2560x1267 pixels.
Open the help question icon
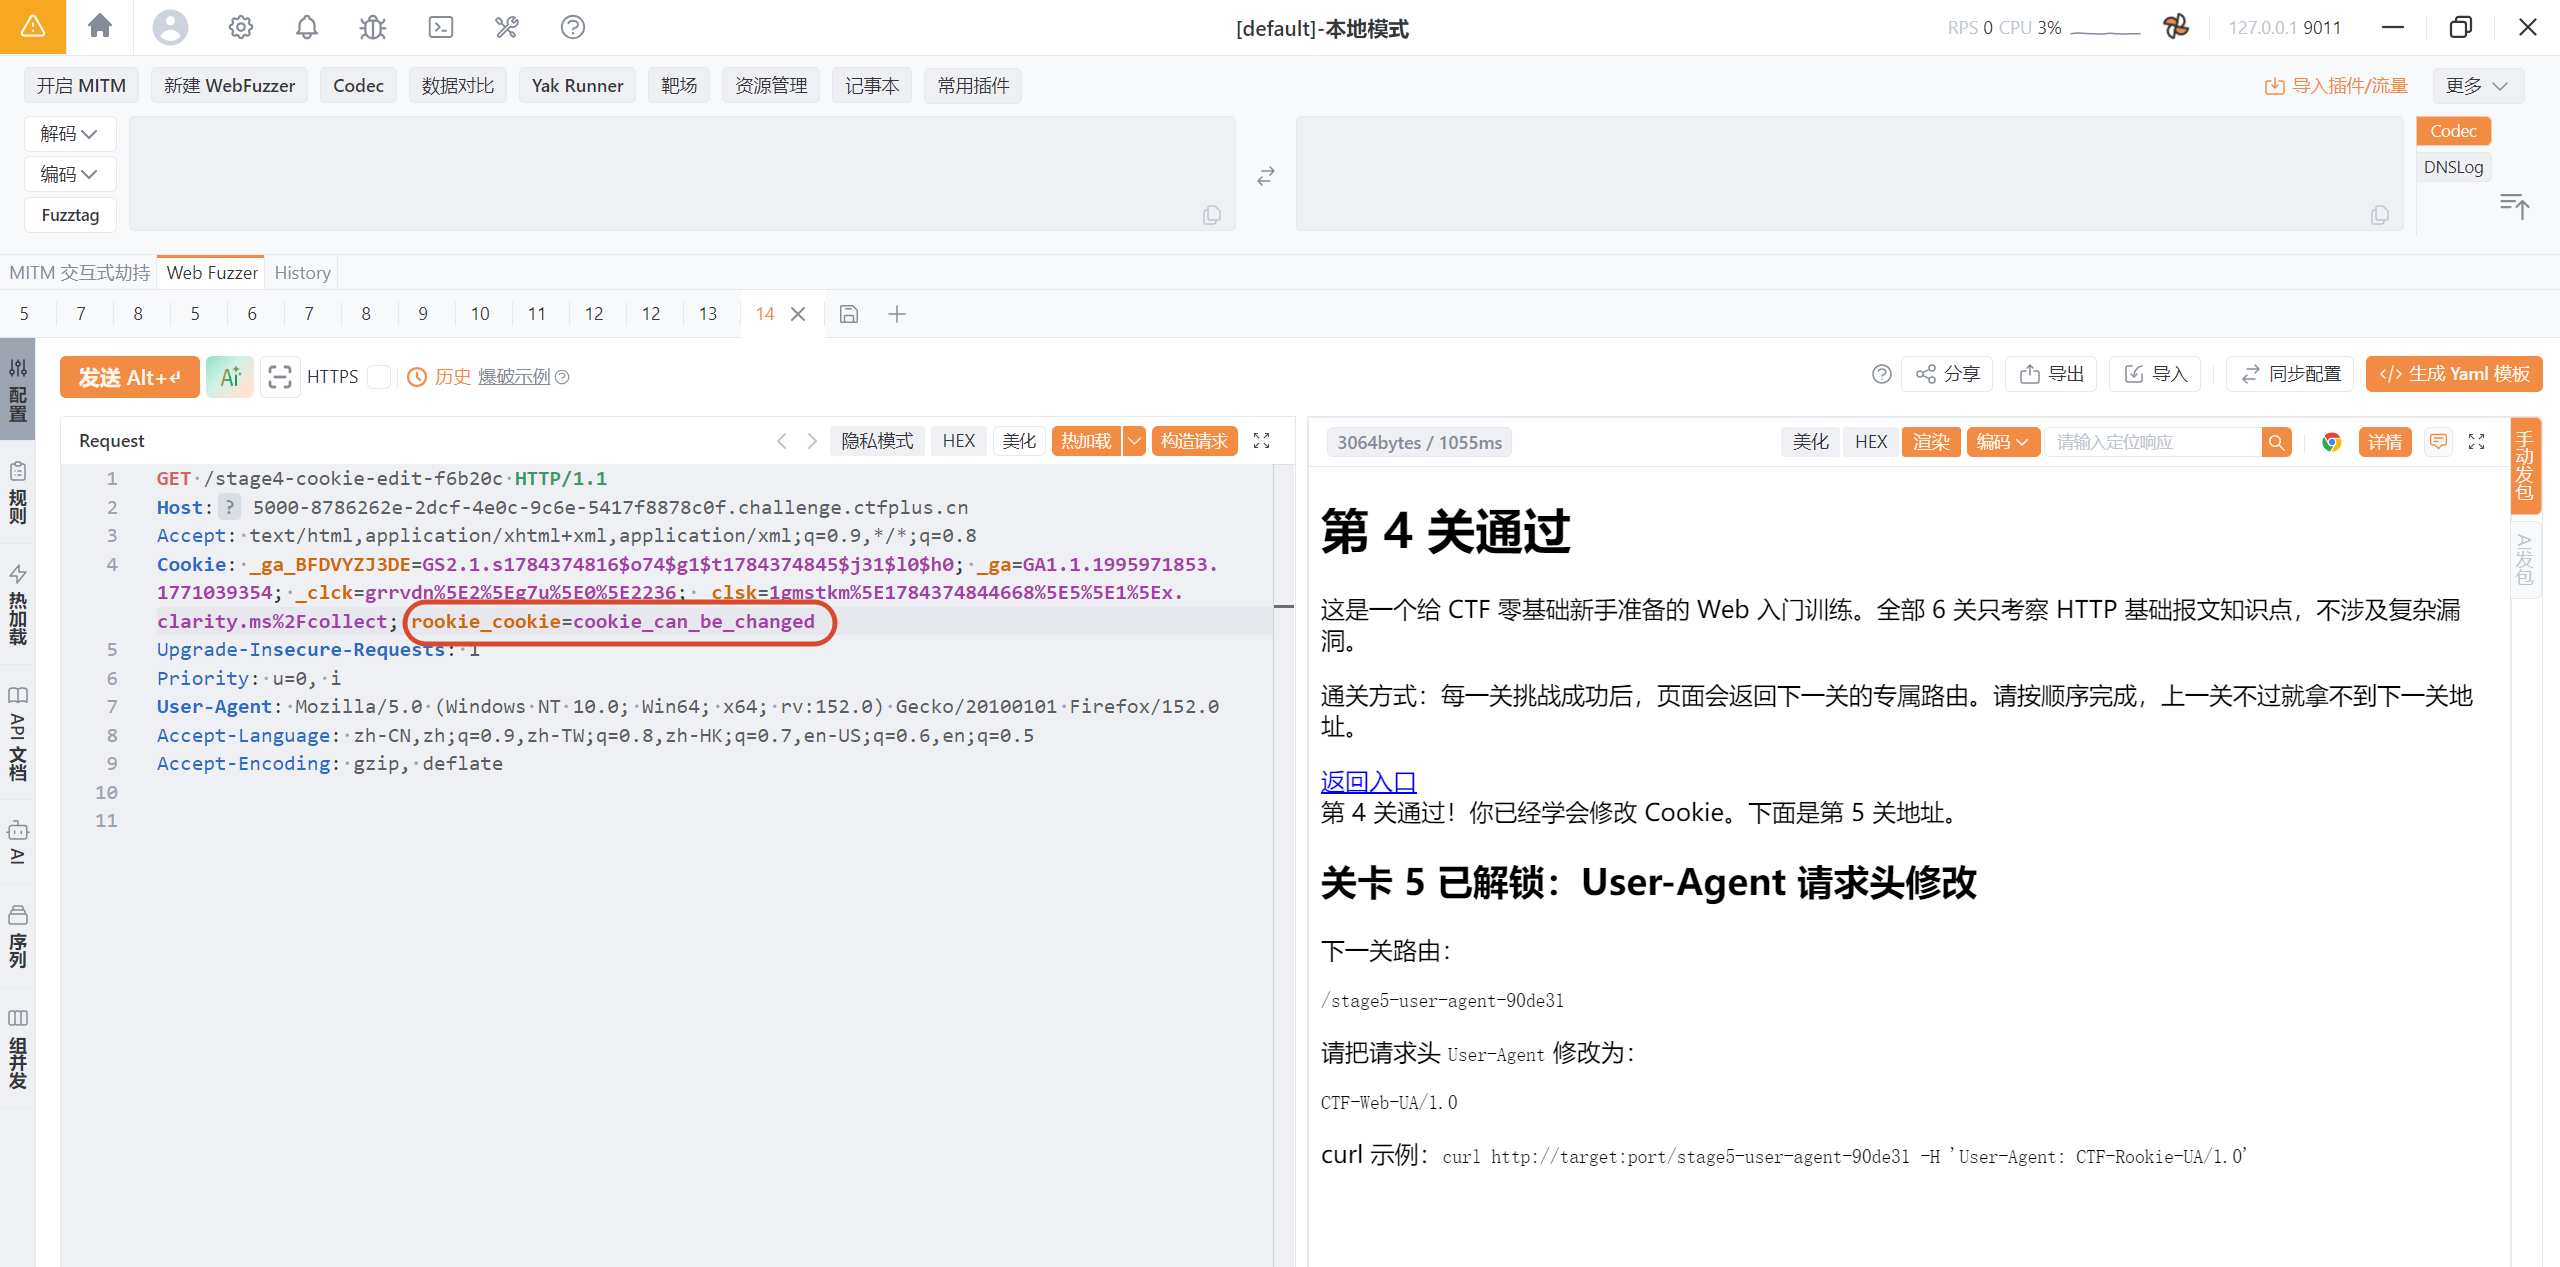click(x=573, y=27)
